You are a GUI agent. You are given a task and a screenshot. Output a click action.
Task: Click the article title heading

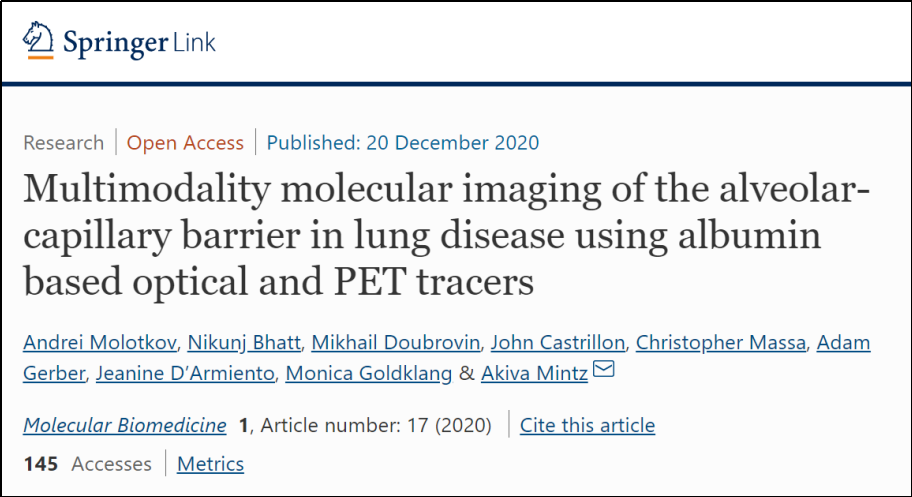[x=446, y=235]
